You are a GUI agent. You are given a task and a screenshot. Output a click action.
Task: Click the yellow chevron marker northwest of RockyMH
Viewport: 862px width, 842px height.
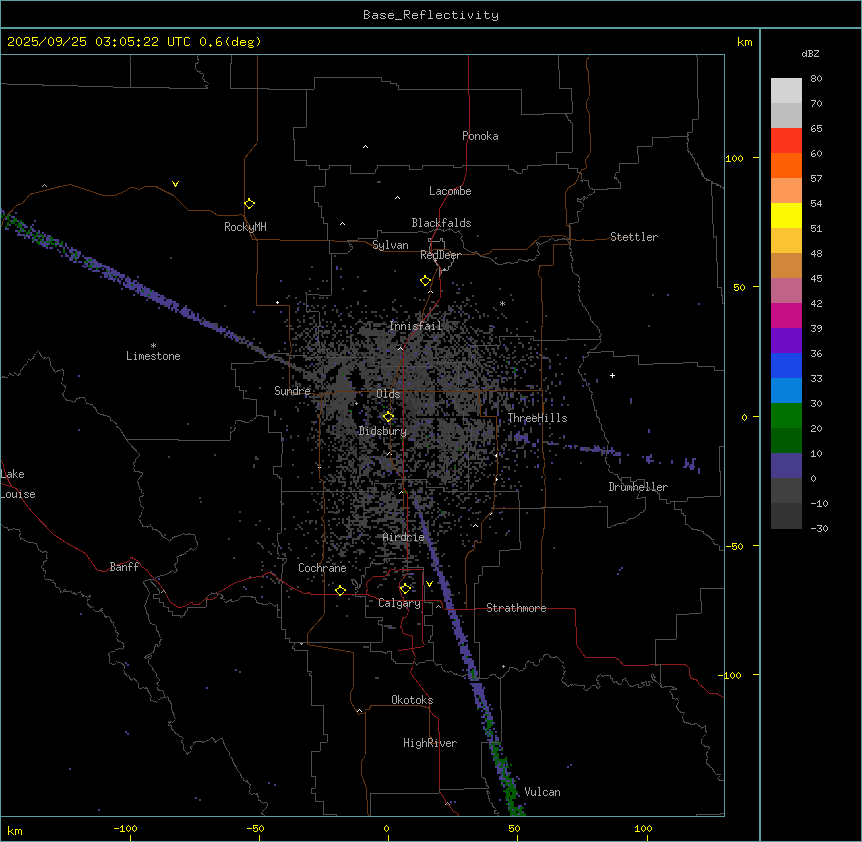175,184
